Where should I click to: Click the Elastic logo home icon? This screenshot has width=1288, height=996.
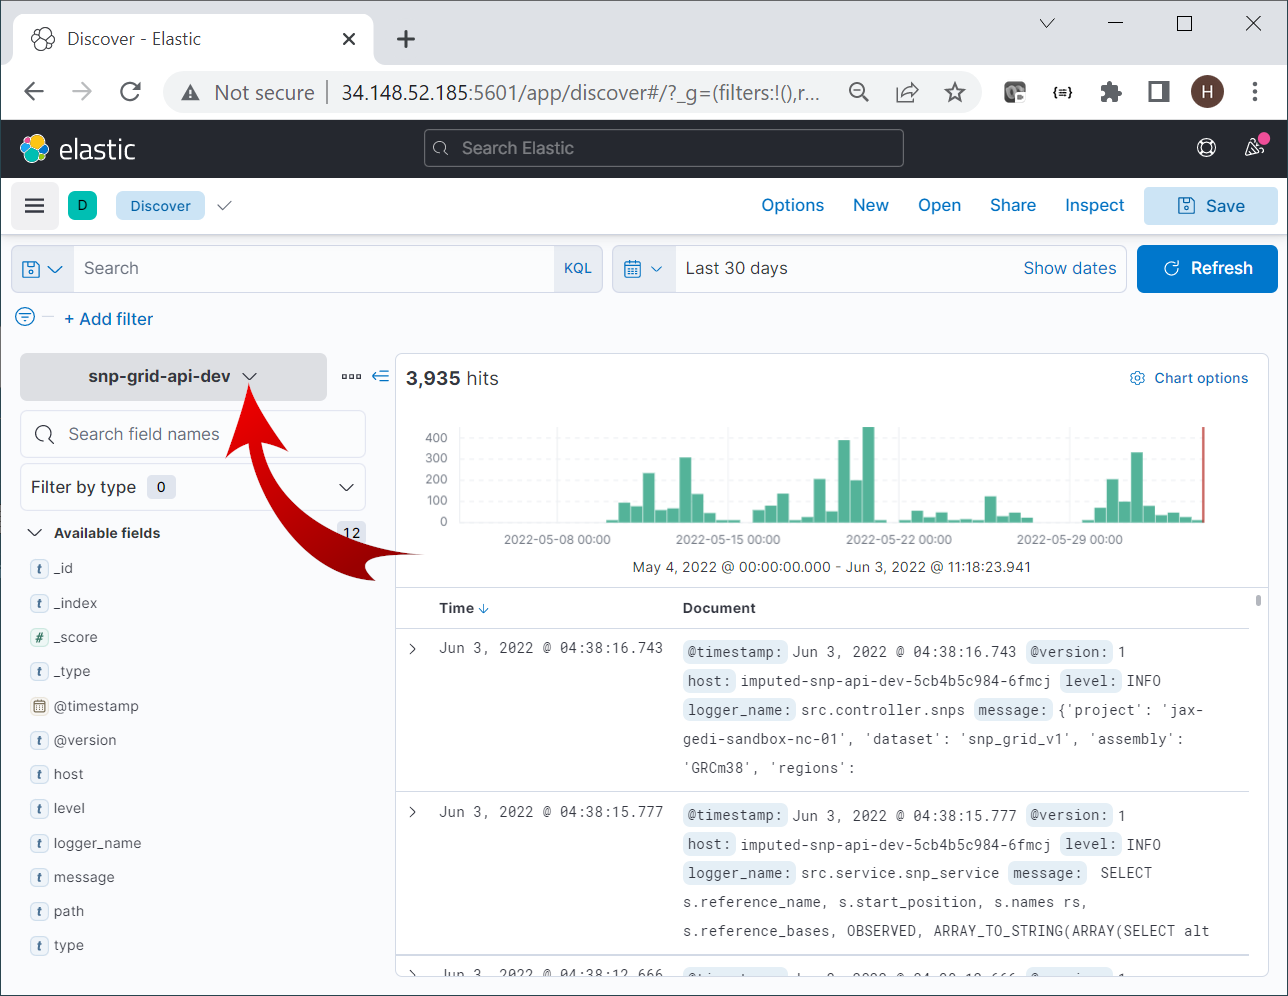(x=35, y=149)
